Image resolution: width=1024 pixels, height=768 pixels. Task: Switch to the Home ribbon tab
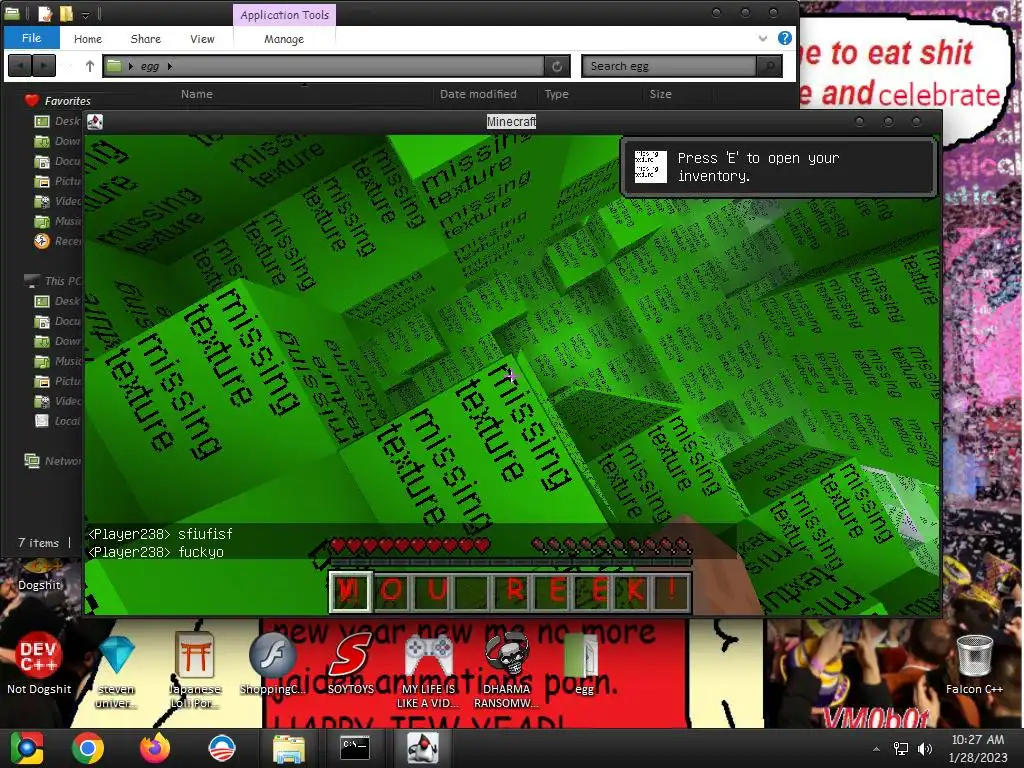pos(88,39)
